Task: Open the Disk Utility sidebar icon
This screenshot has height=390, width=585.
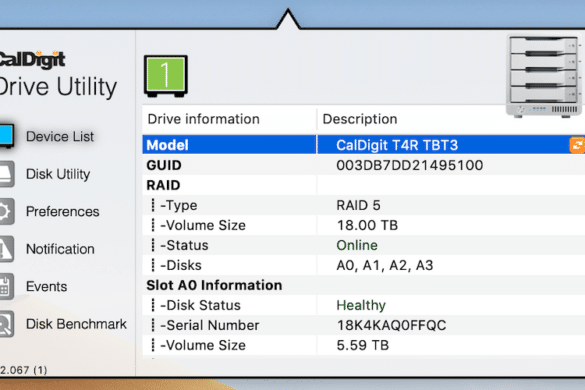Action: [7, 174]
